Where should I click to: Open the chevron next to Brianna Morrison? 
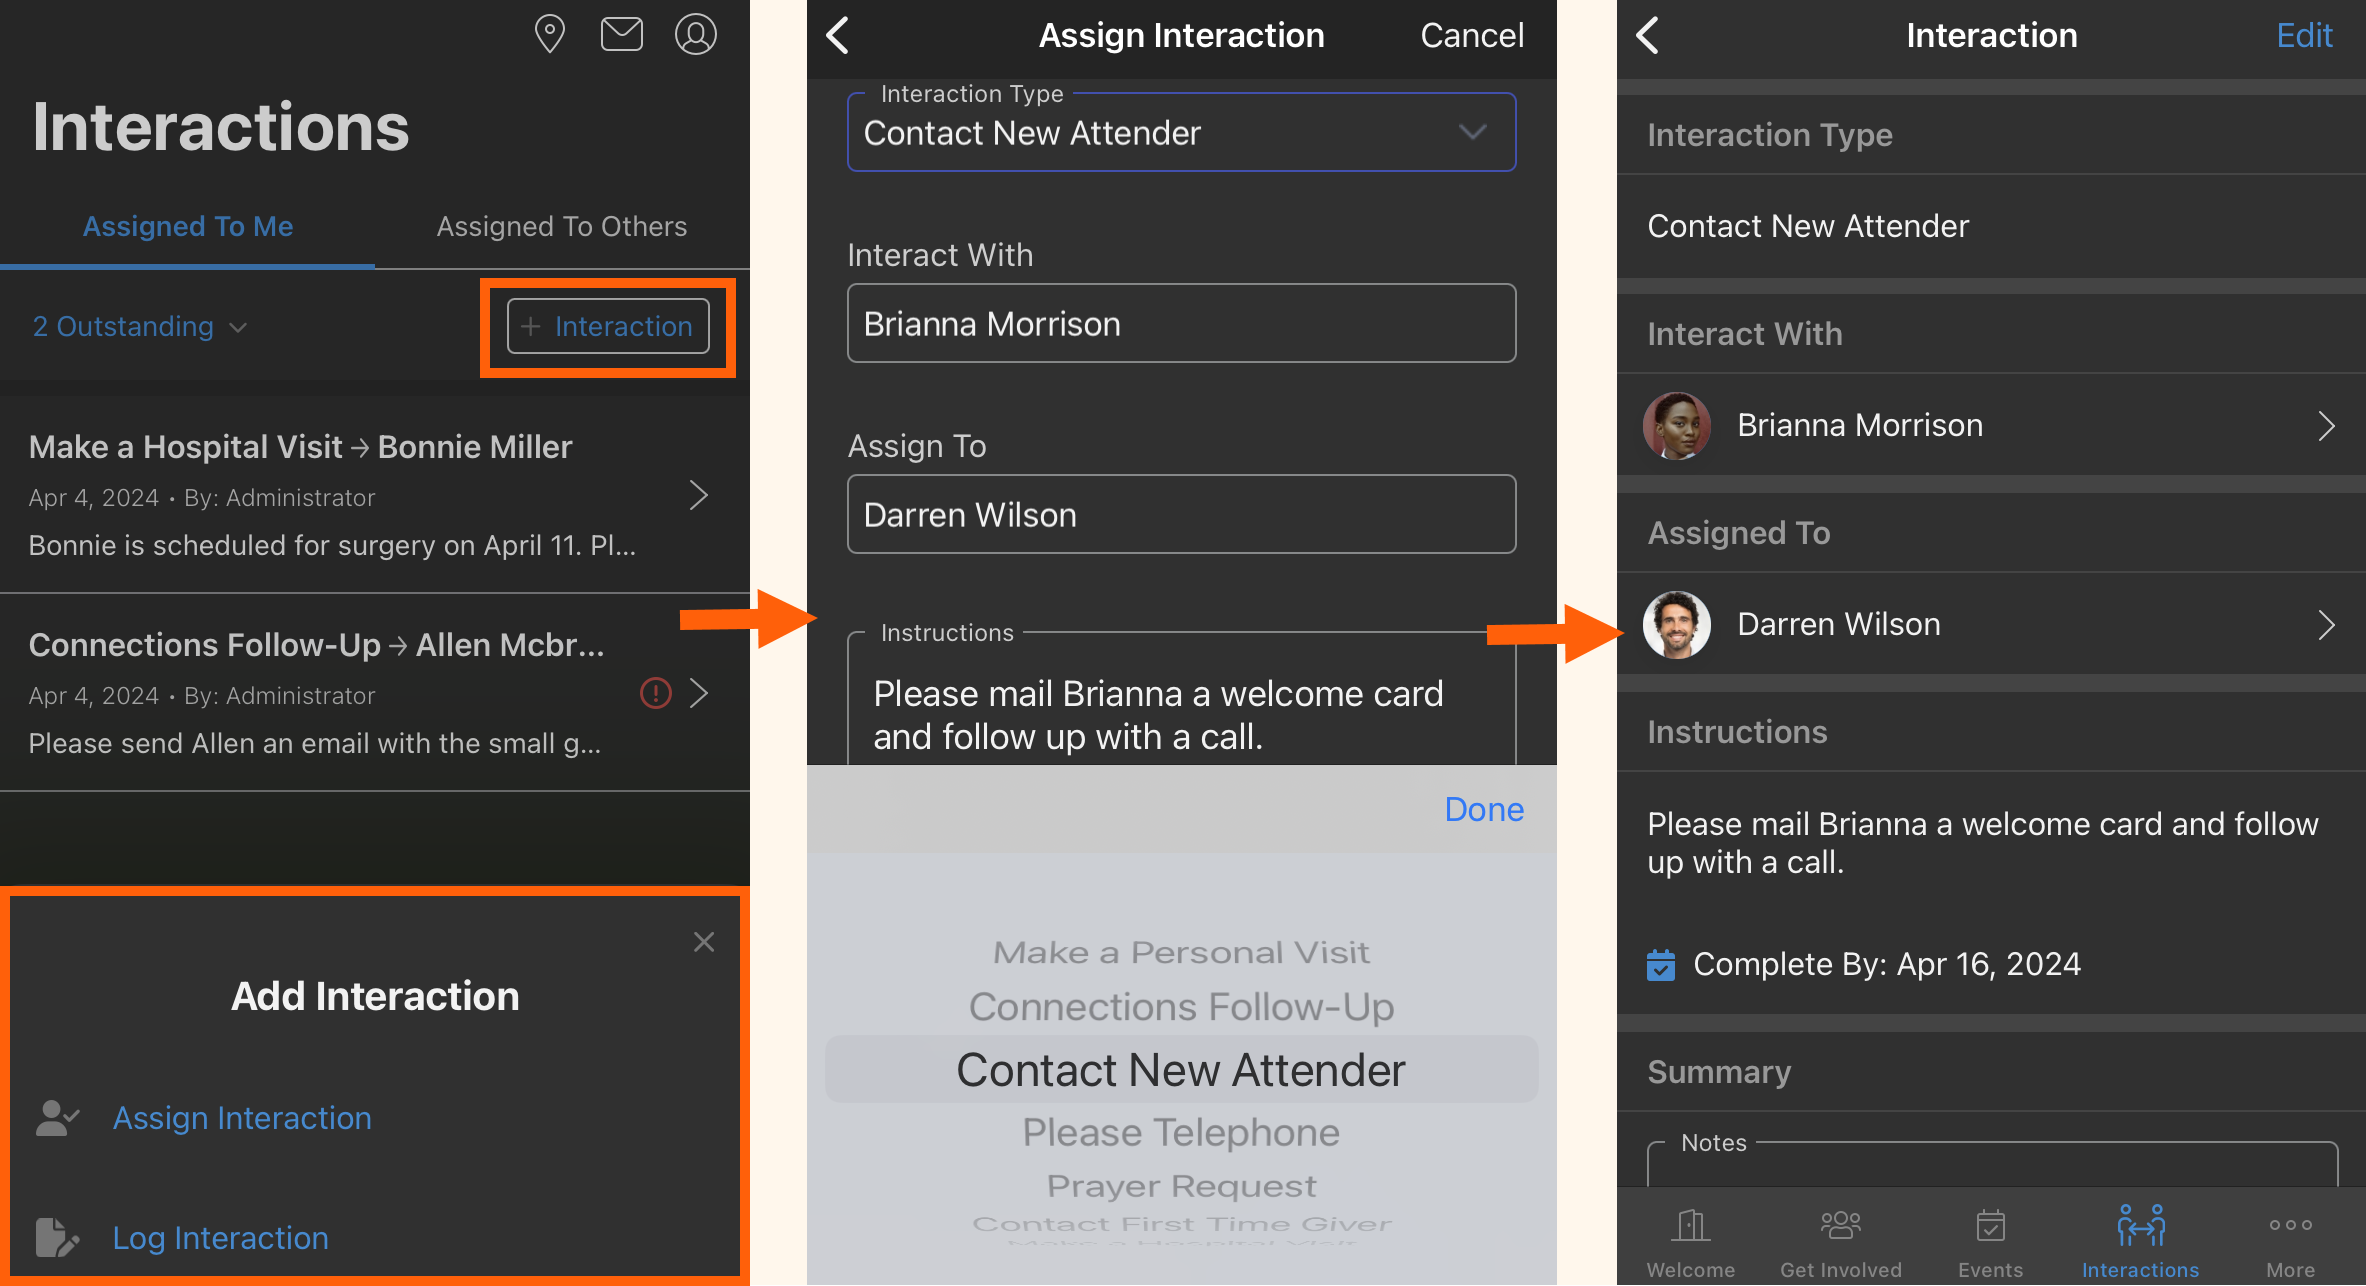tap(2328, 425)
